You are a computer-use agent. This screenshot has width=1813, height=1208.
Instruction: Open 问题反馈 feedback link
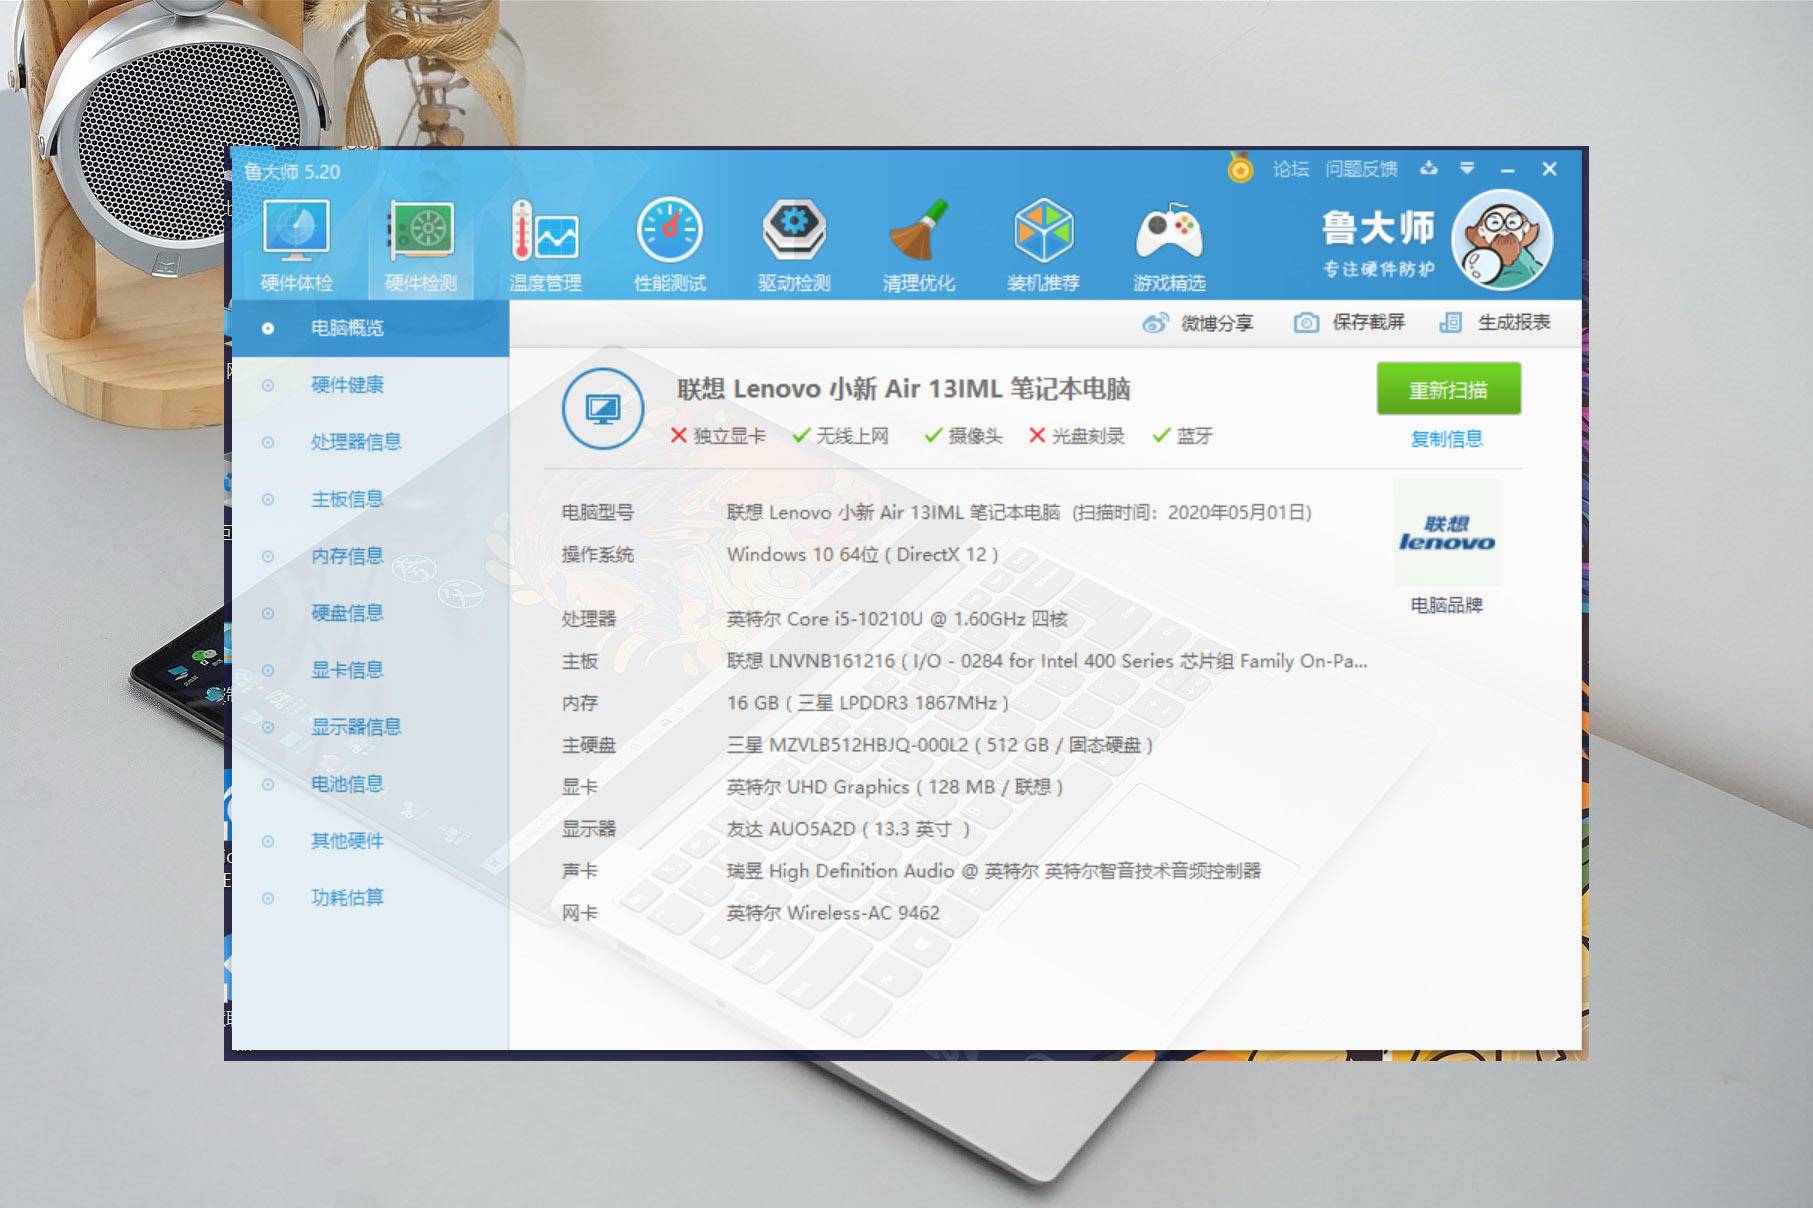1361,169
